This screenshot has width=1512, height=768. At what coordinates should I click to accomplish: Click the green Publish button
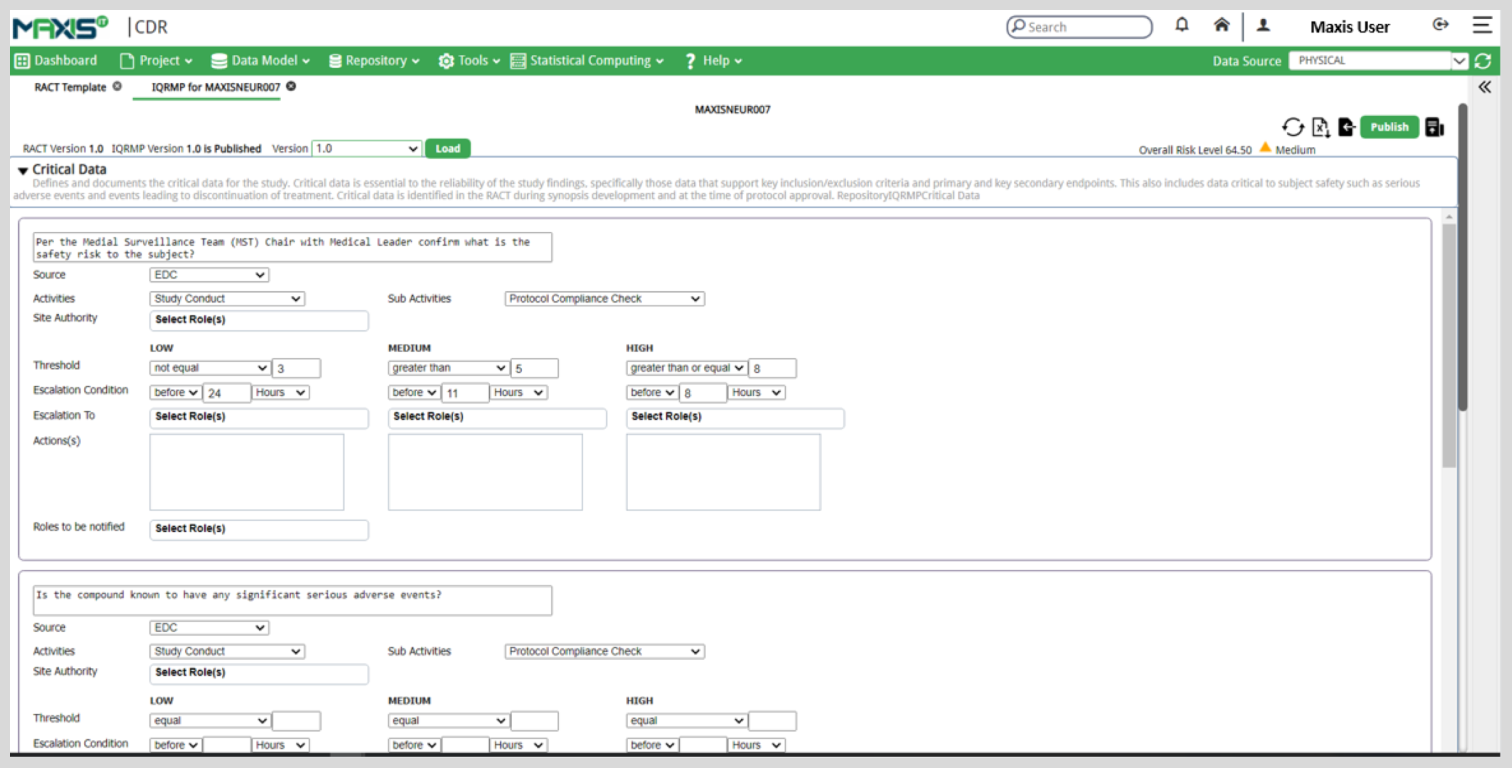click(1389, 127)
